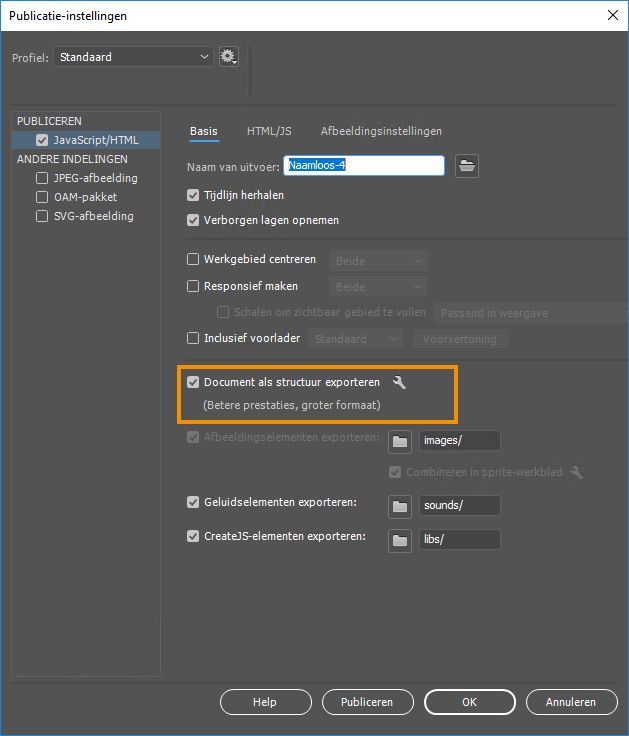
Task: Click the libs/ path field
Action: click(x=460, y=539)
